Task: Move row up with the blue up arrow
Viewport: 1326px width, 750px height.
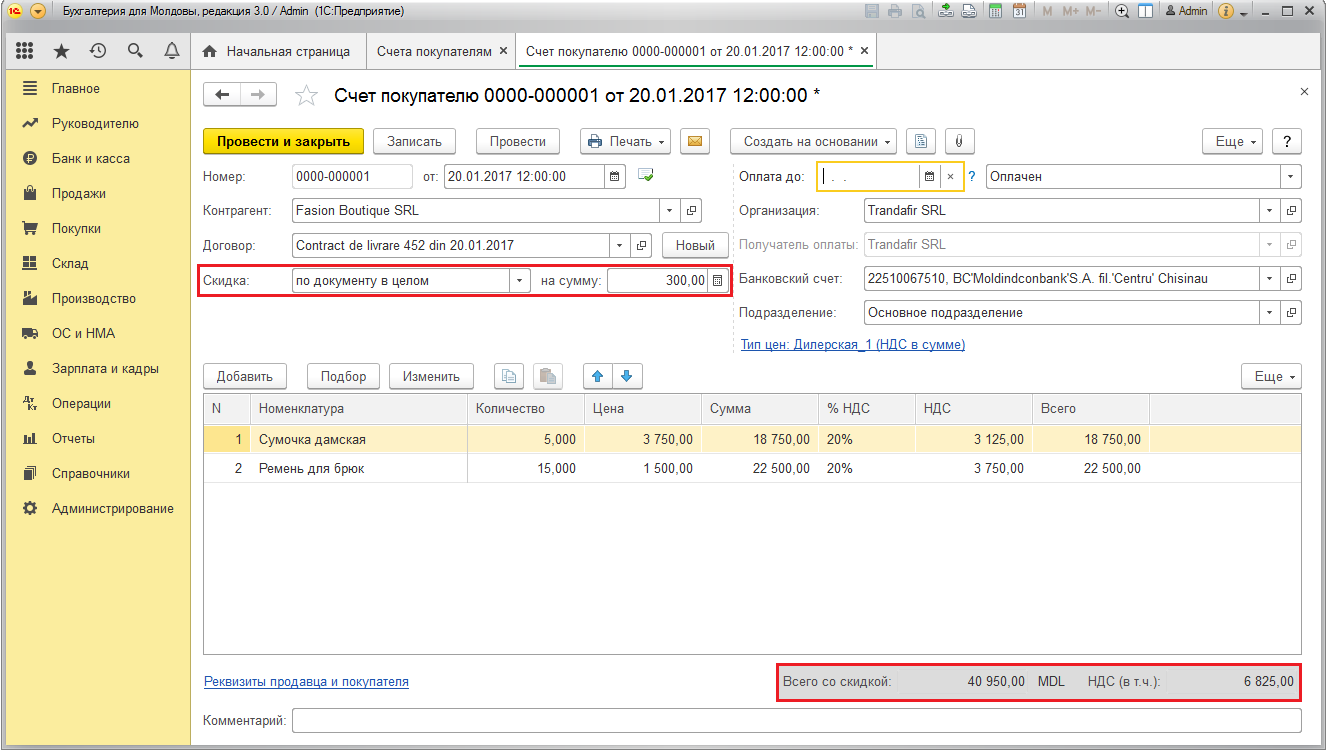Action: pos(598,376)
